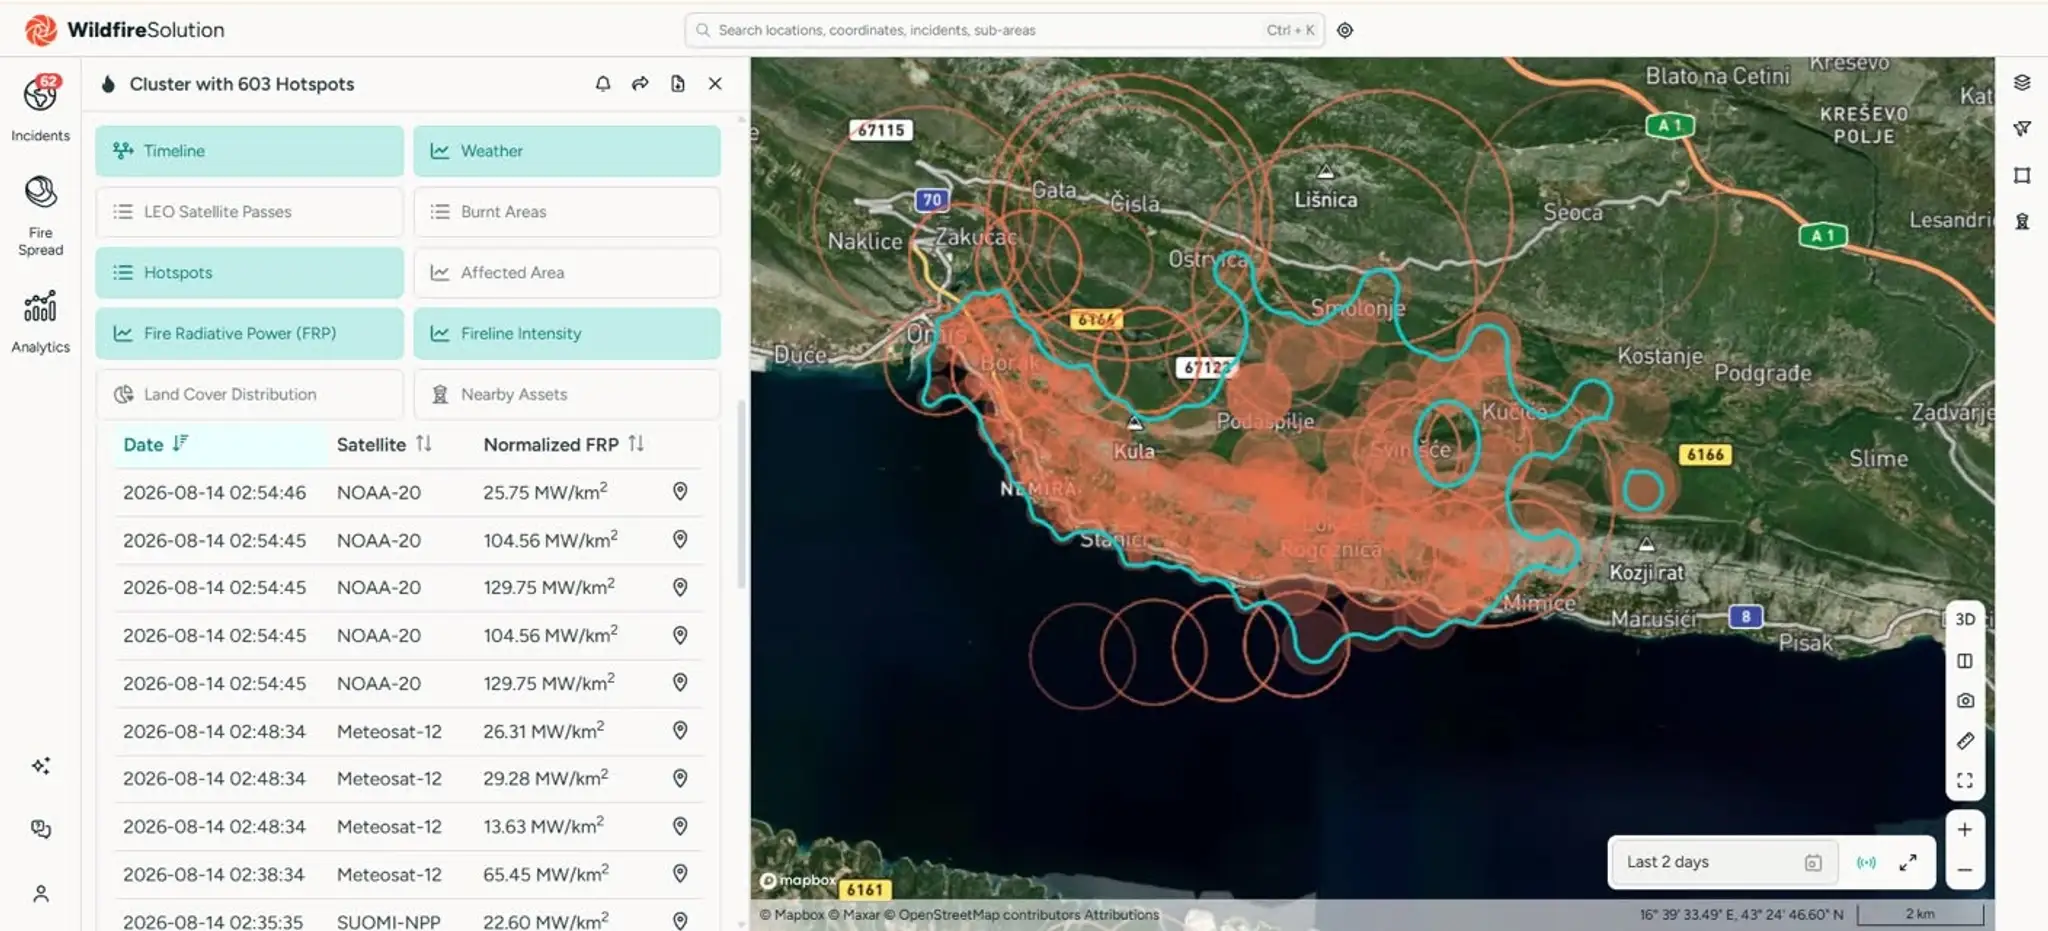Click the location search input field

[x=1004, y=30]
